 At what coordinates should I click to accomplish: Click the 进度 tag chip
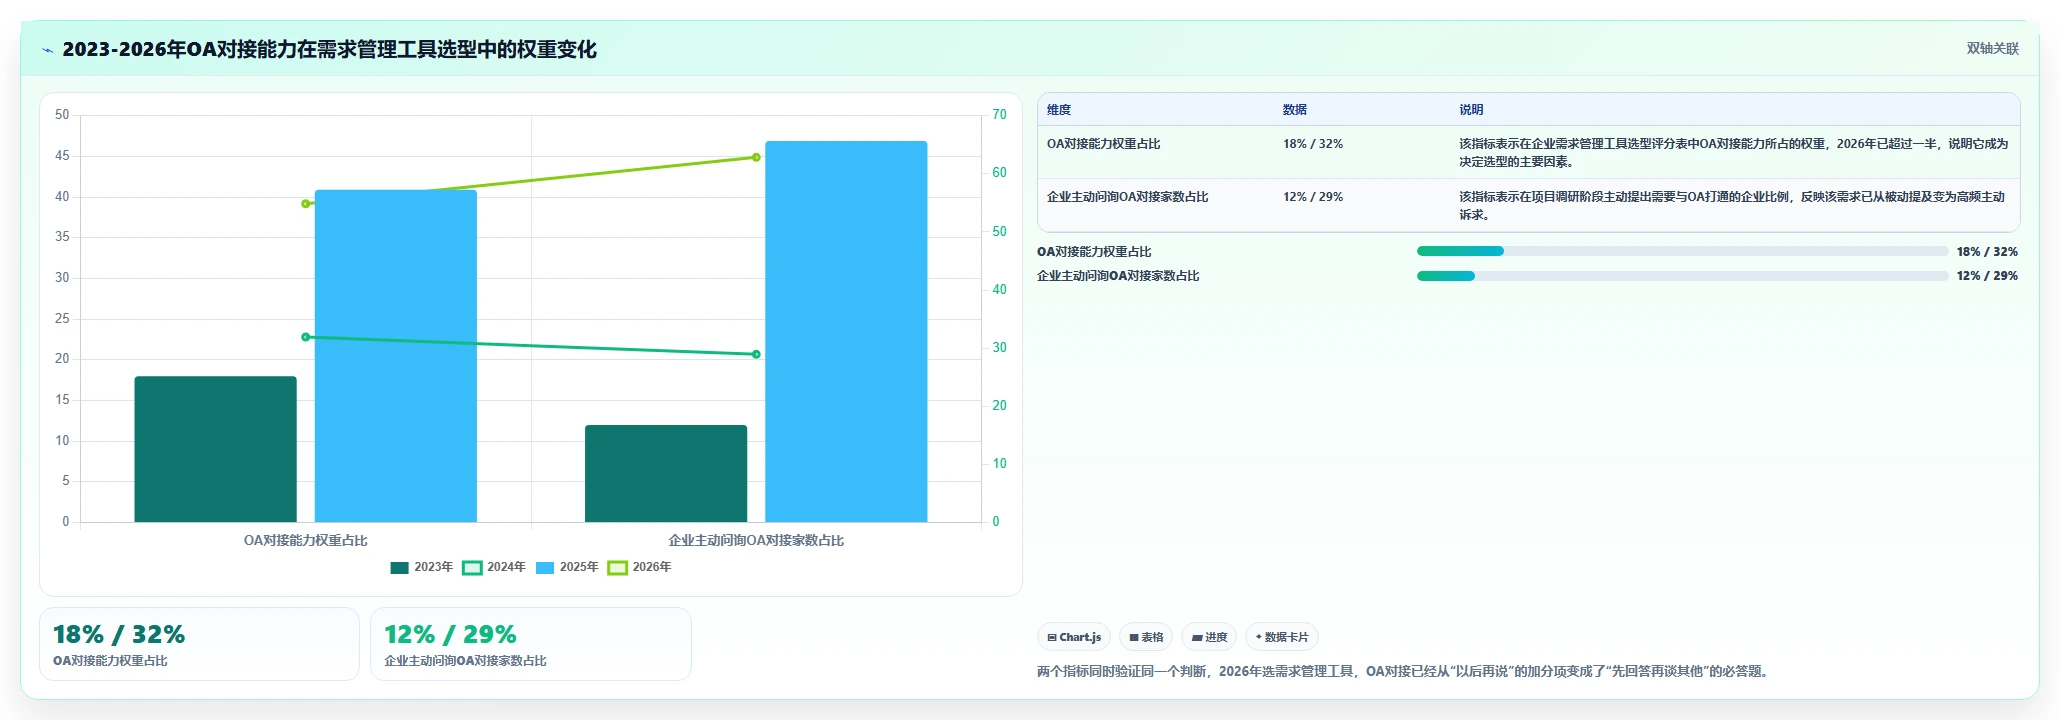1209,637
